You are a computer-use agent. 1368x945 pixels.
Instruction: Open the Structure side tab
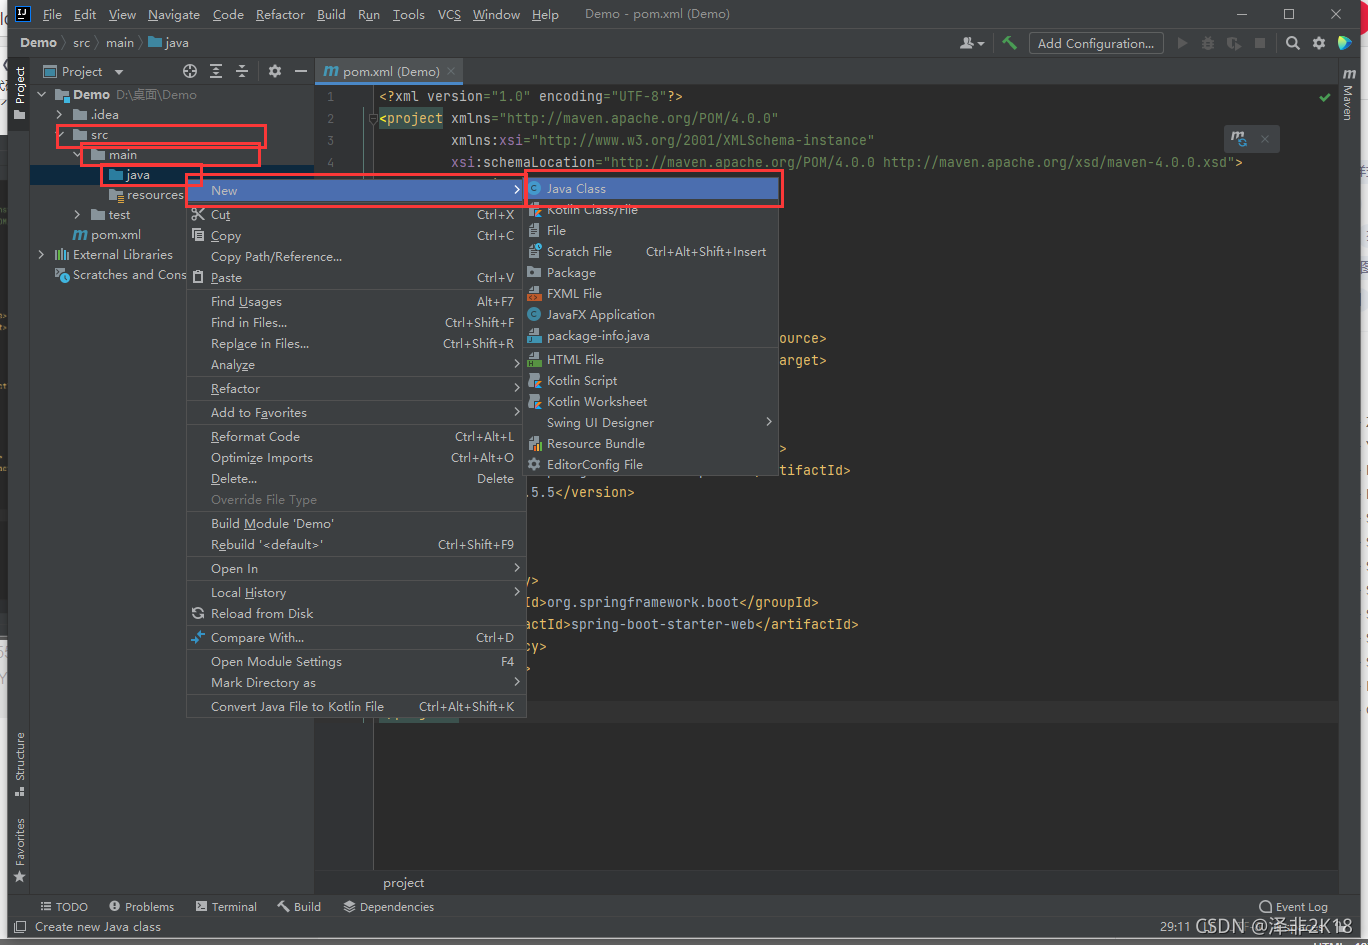(19, 764)
